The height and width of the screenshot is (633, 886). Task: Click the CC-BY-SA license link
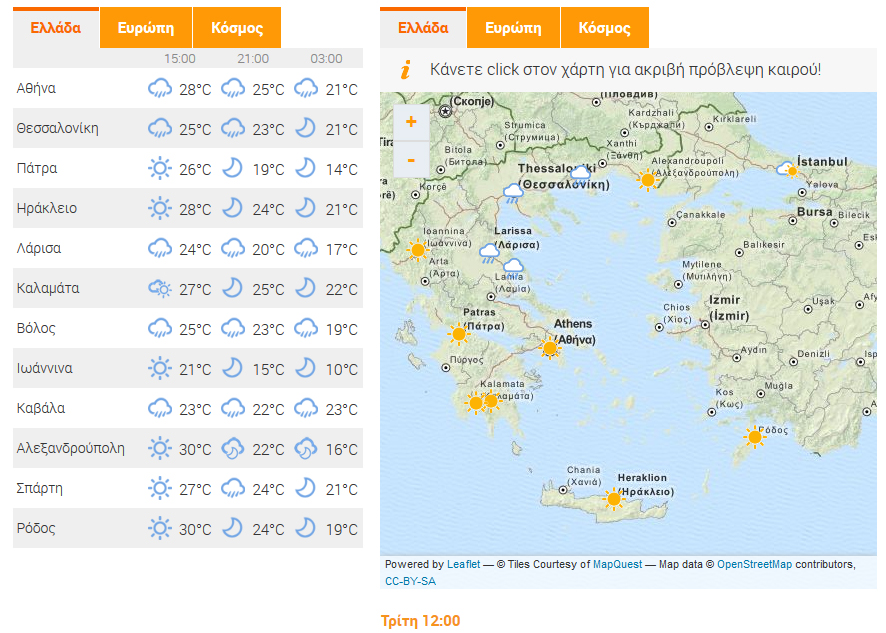point(410,581)
